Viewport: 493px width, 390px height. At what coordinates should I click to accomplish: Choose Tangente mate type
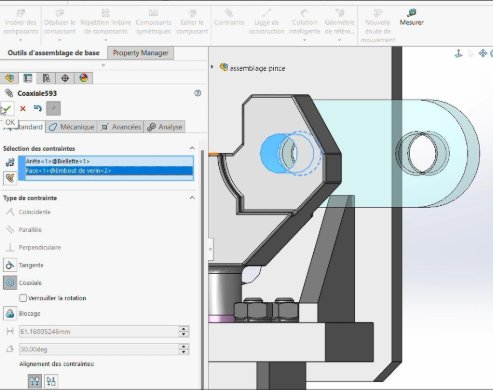pos(24,265)
